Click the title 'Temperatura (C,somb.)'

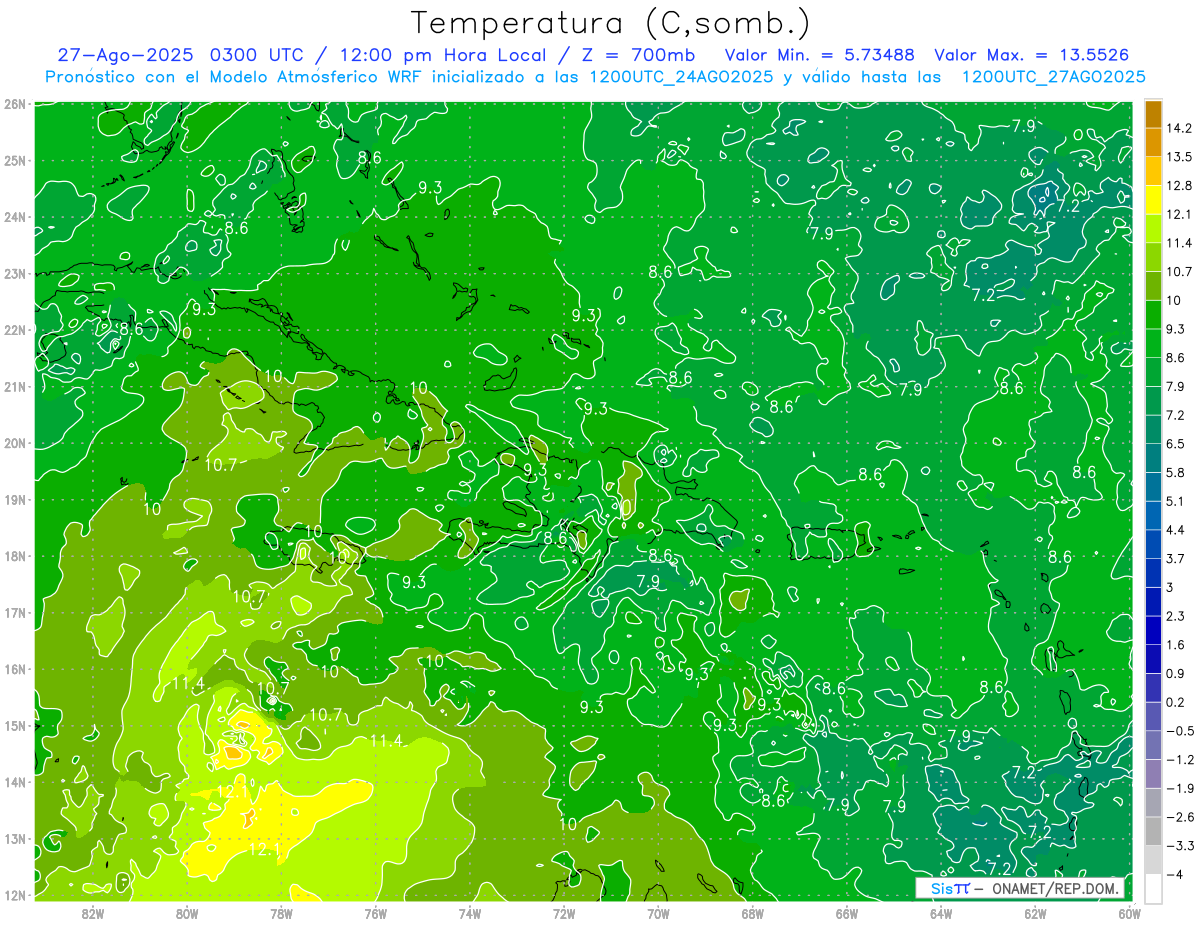[x=610, y=24]
